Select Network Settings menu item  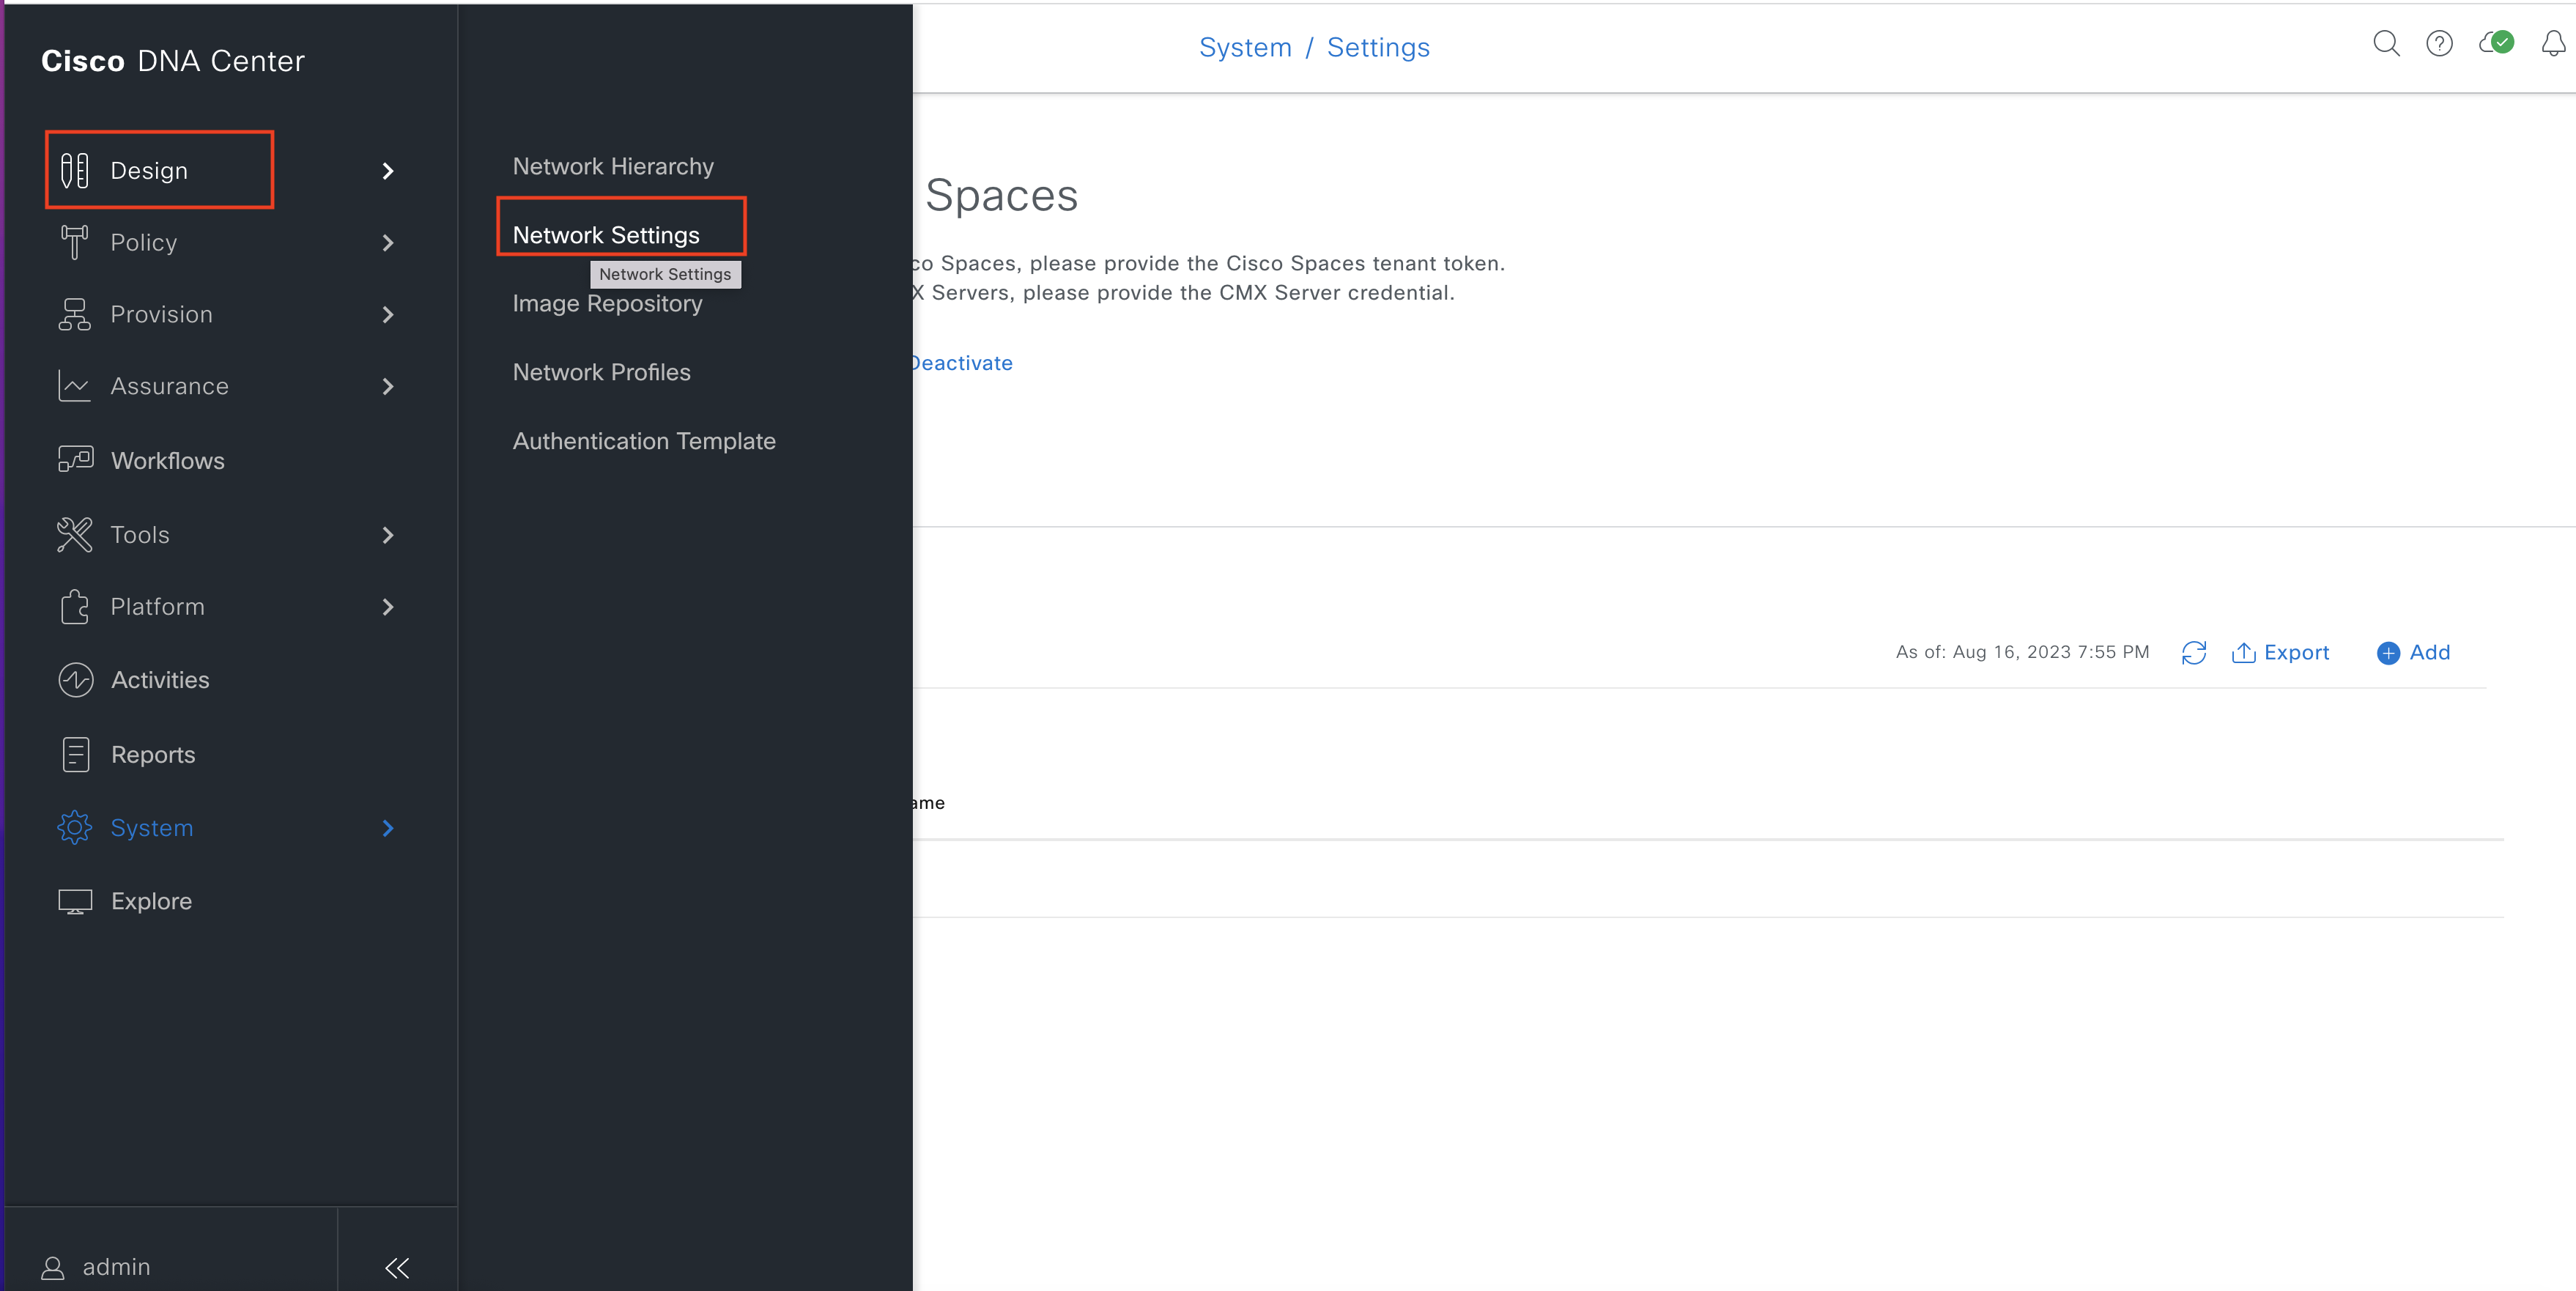pyautogui.click(x=606, y=235)
